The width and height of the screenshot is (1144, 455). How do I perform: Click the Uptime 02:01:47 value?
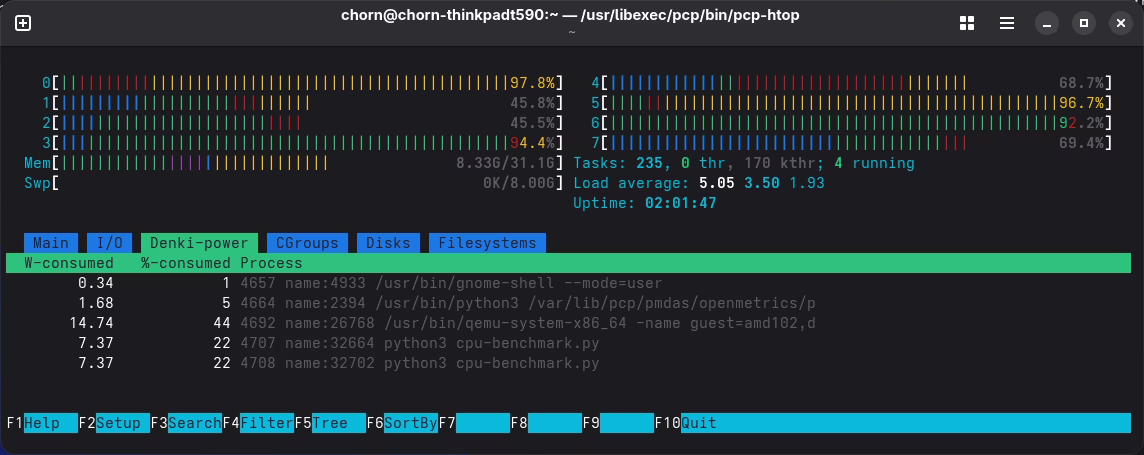point(681,203)
